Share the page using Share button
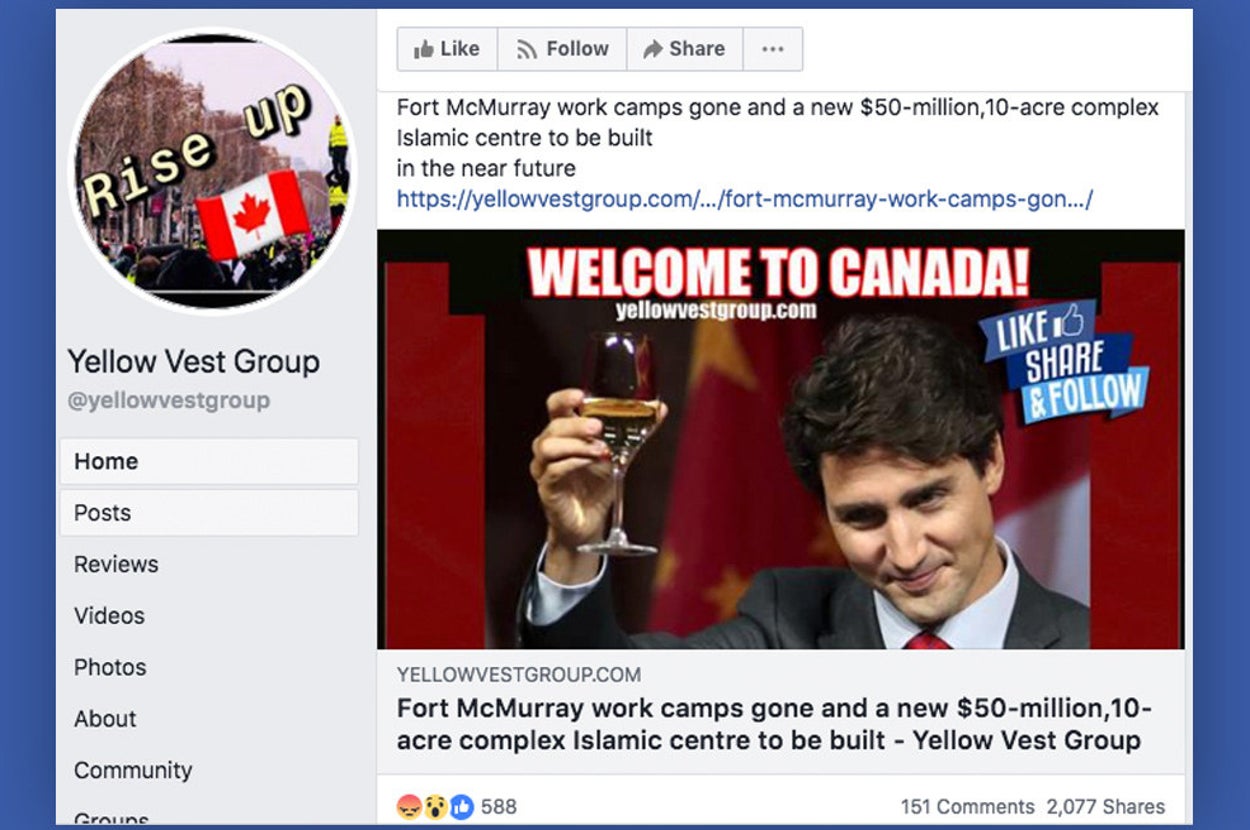Viewport: 1250px width, 830px height. 684,49
